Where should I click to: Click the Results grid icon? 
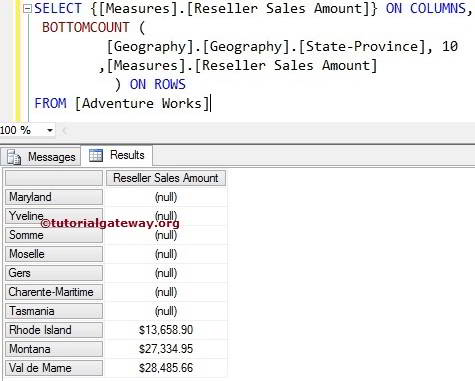click(x=96, y=155)
